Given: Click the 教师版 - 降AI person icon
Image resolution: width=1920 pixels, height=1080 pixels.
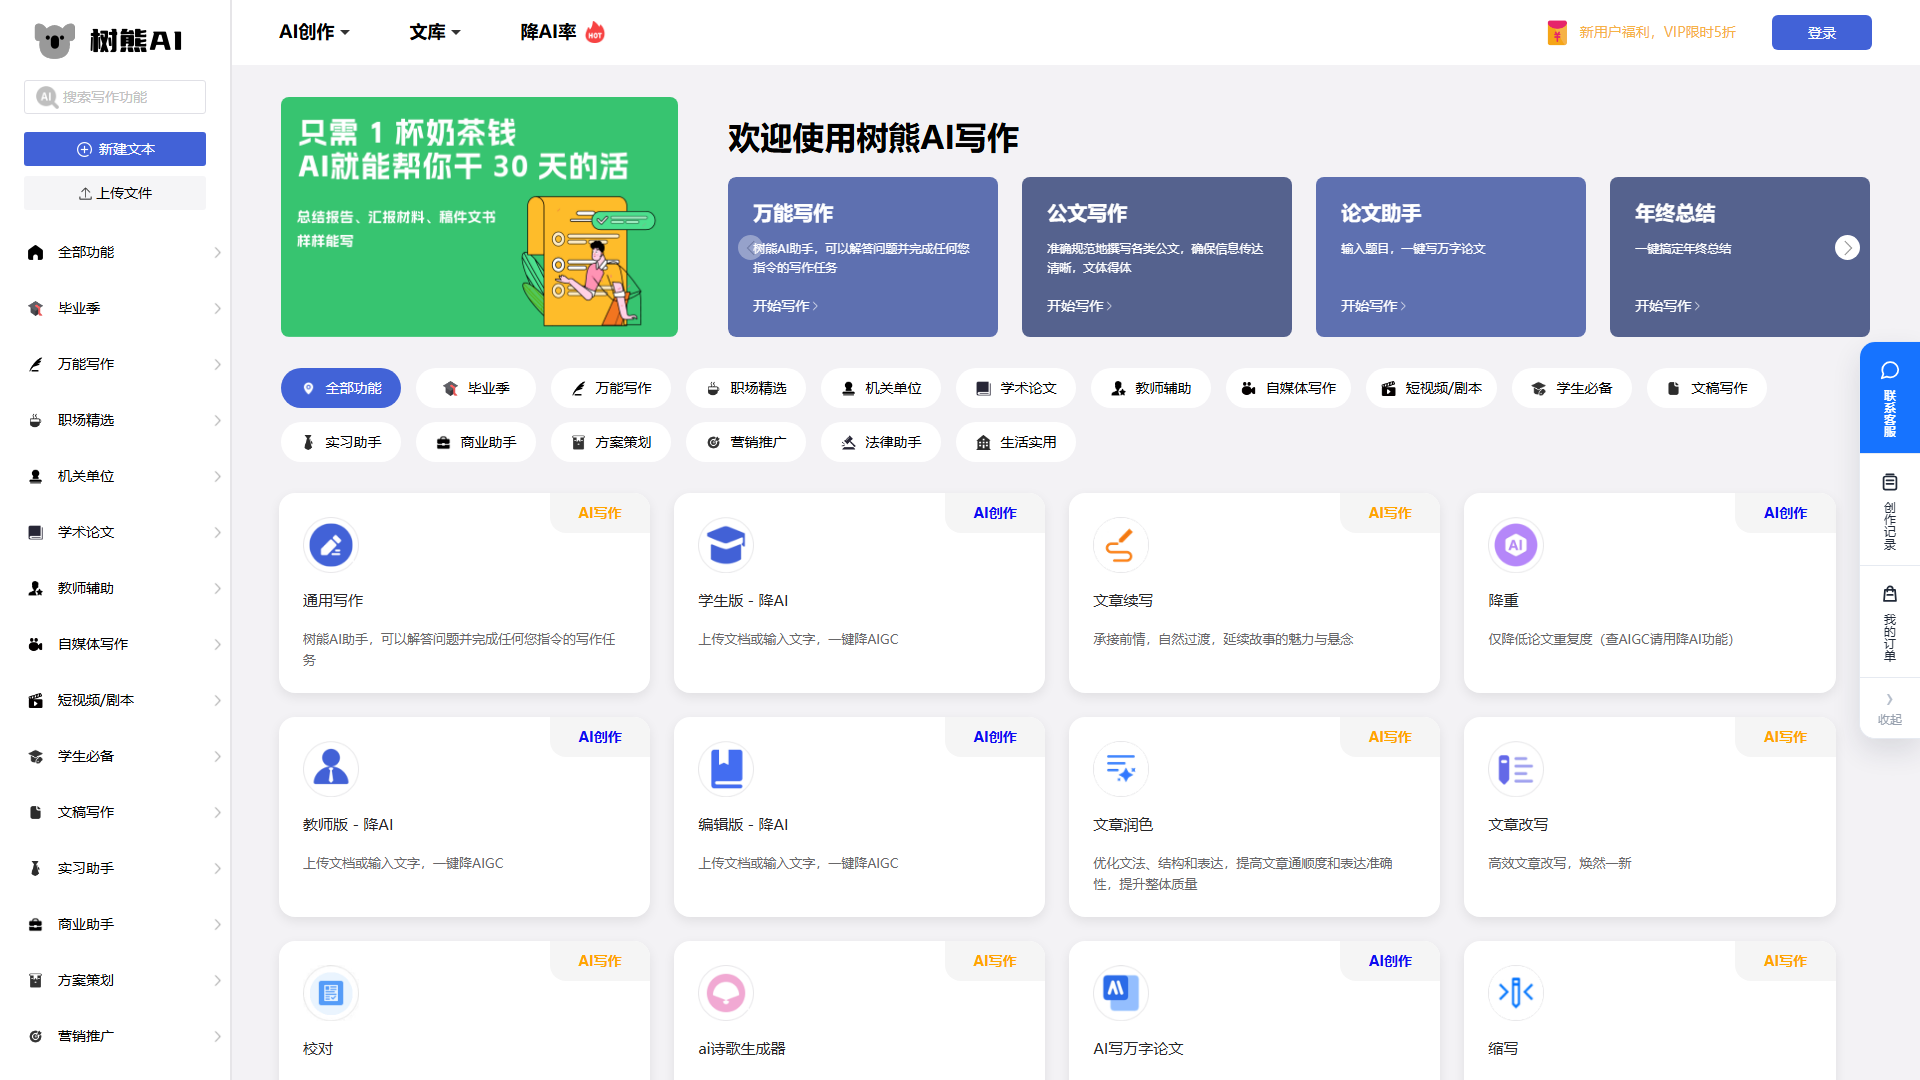Looking at the screenshot, I should tap(331, 769).
